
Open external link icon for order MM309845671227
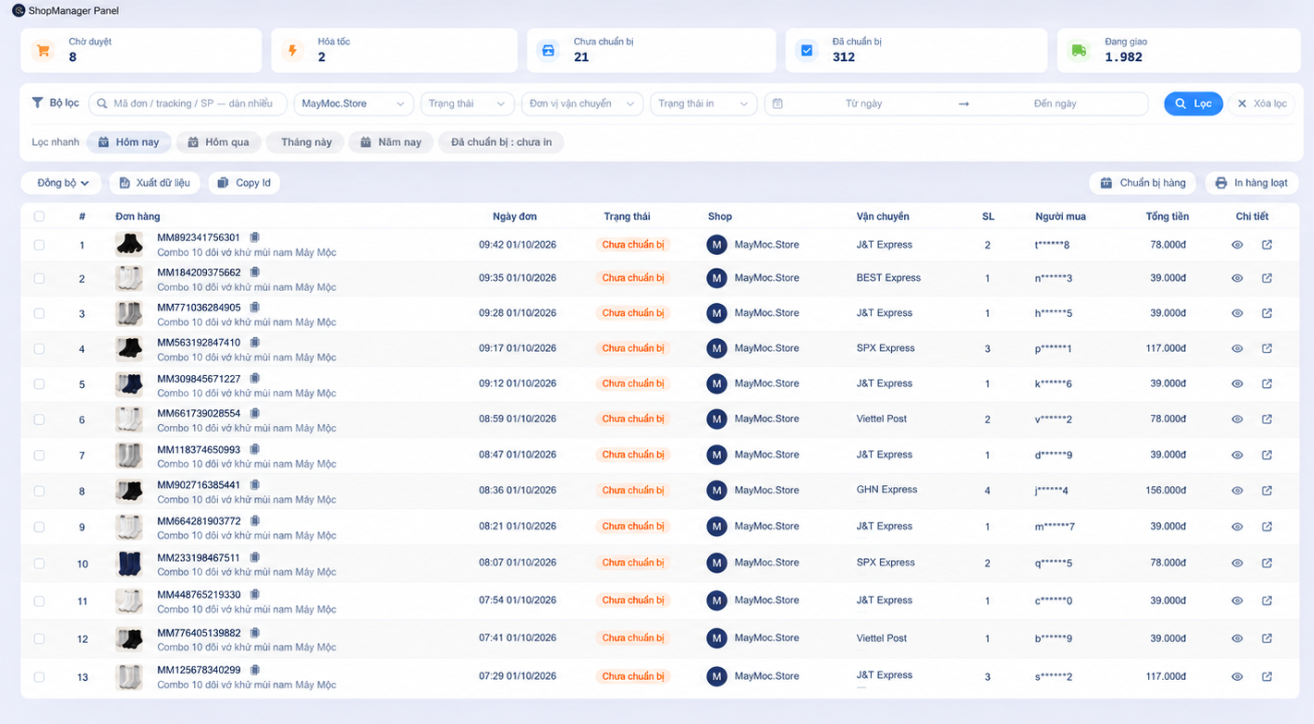(1267, 384)
